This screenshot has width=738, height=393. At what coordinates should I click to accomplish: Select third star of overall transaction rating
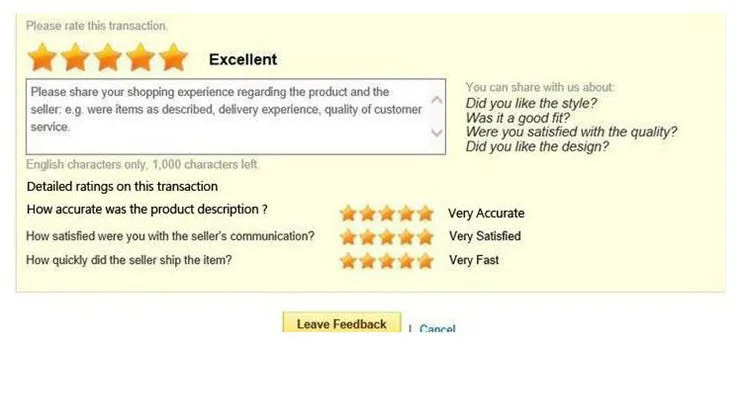pos(108,57)
